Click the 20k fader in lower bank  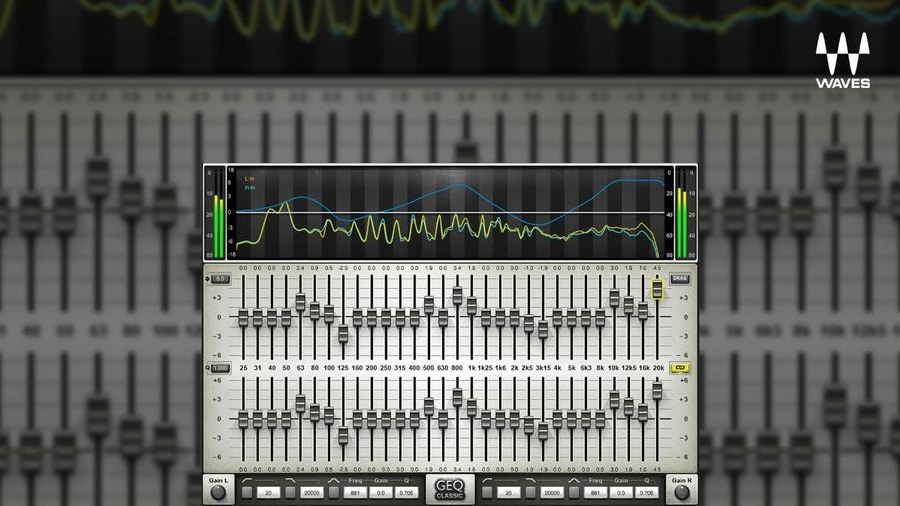pyautogui.click(x=657, y=391)
